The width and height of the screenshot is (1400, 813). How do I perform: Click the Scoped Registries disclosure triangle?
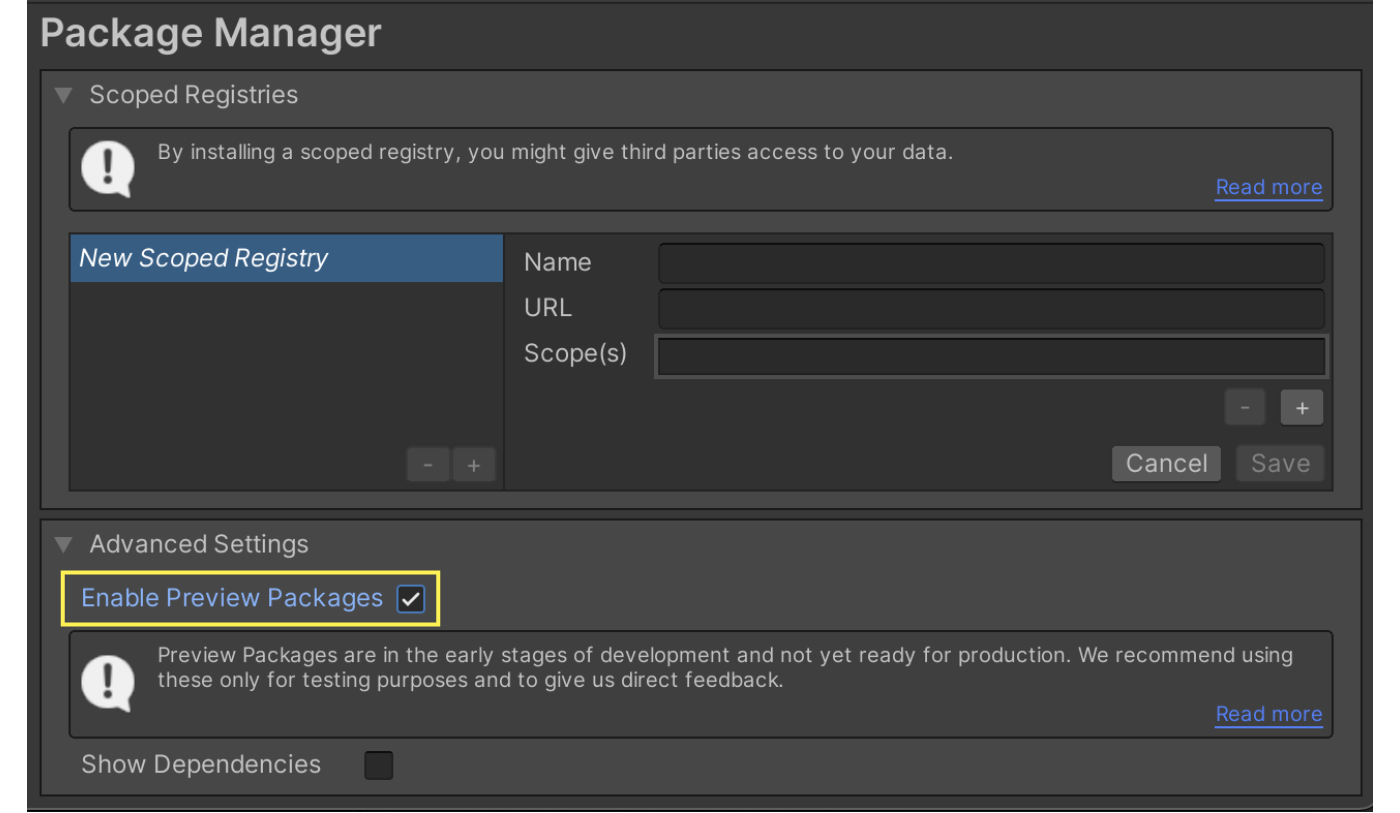[62, 94]
